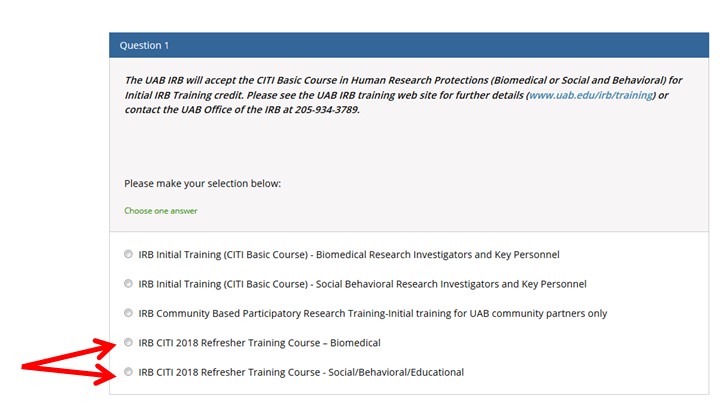This screenshot has width=723, height=407.
Task: Open the www.uab.edu/irb/training link
Action: [x=591, y=95]
